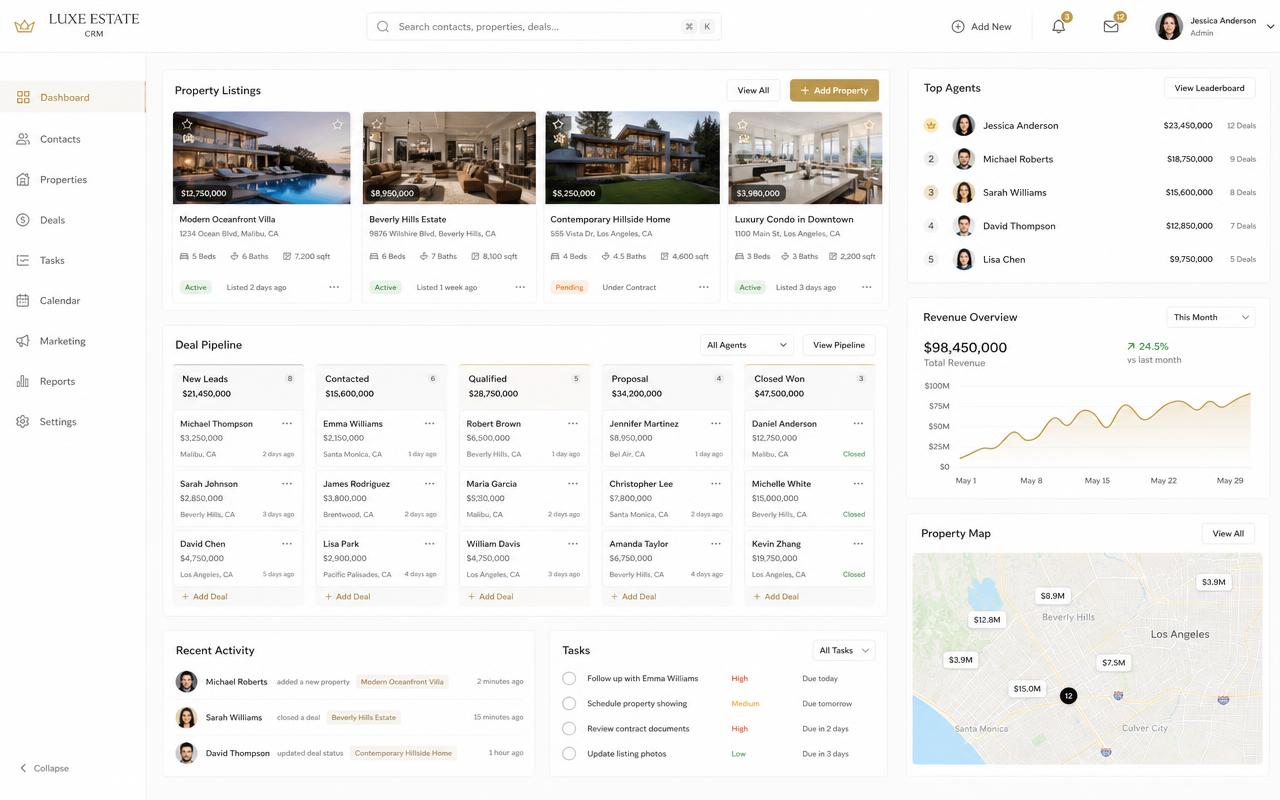Open the options dots for the Robert Brown deal
The width and height of the screenshot is (1280, 800).
tap(573, 424)
